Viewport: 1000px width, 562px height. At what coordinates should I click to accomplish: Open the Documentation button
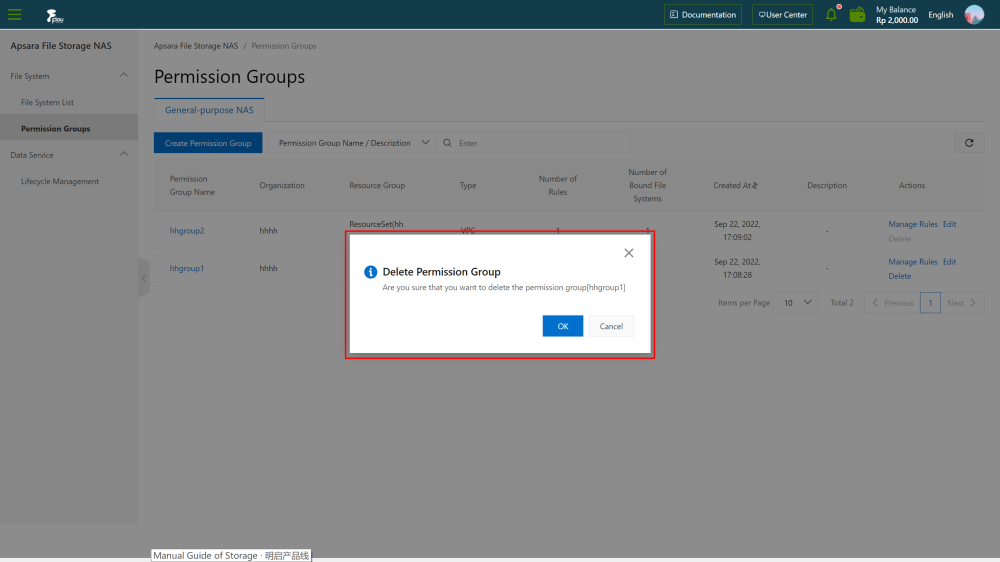click(703, 15)
